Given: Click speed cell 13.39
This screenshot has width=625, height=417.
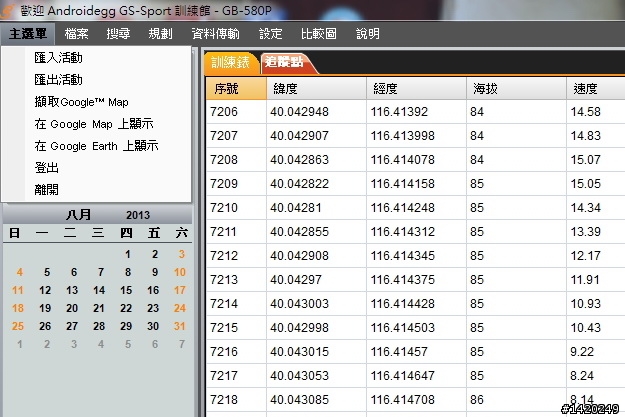Looking at the screenshot, I should (x=596, y=232).
